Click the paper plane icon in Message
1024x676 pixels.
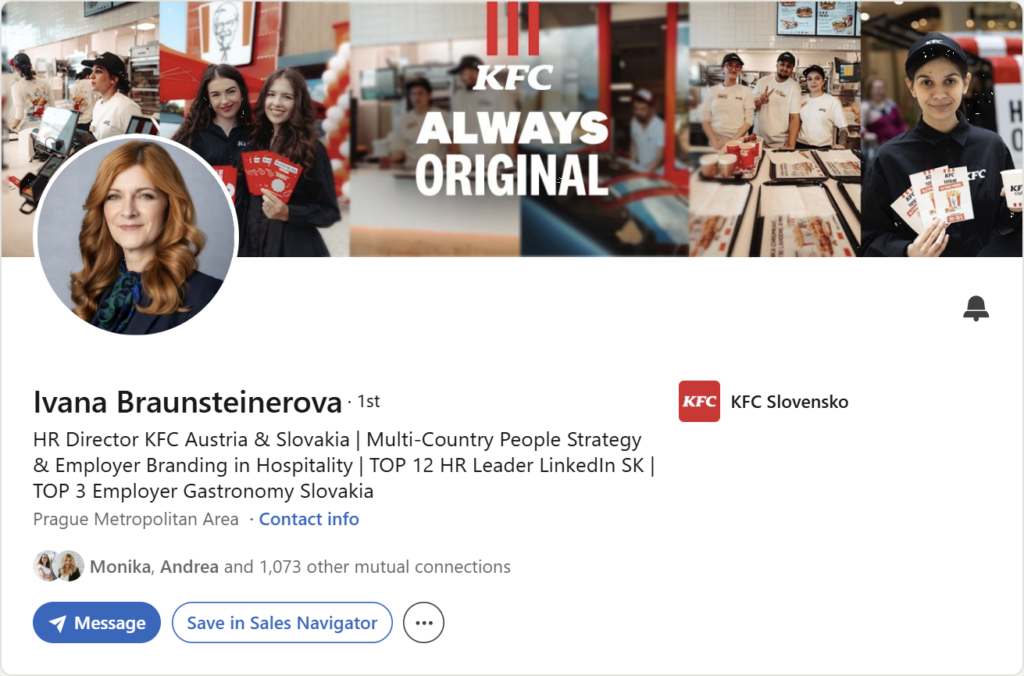pos(57,623)
